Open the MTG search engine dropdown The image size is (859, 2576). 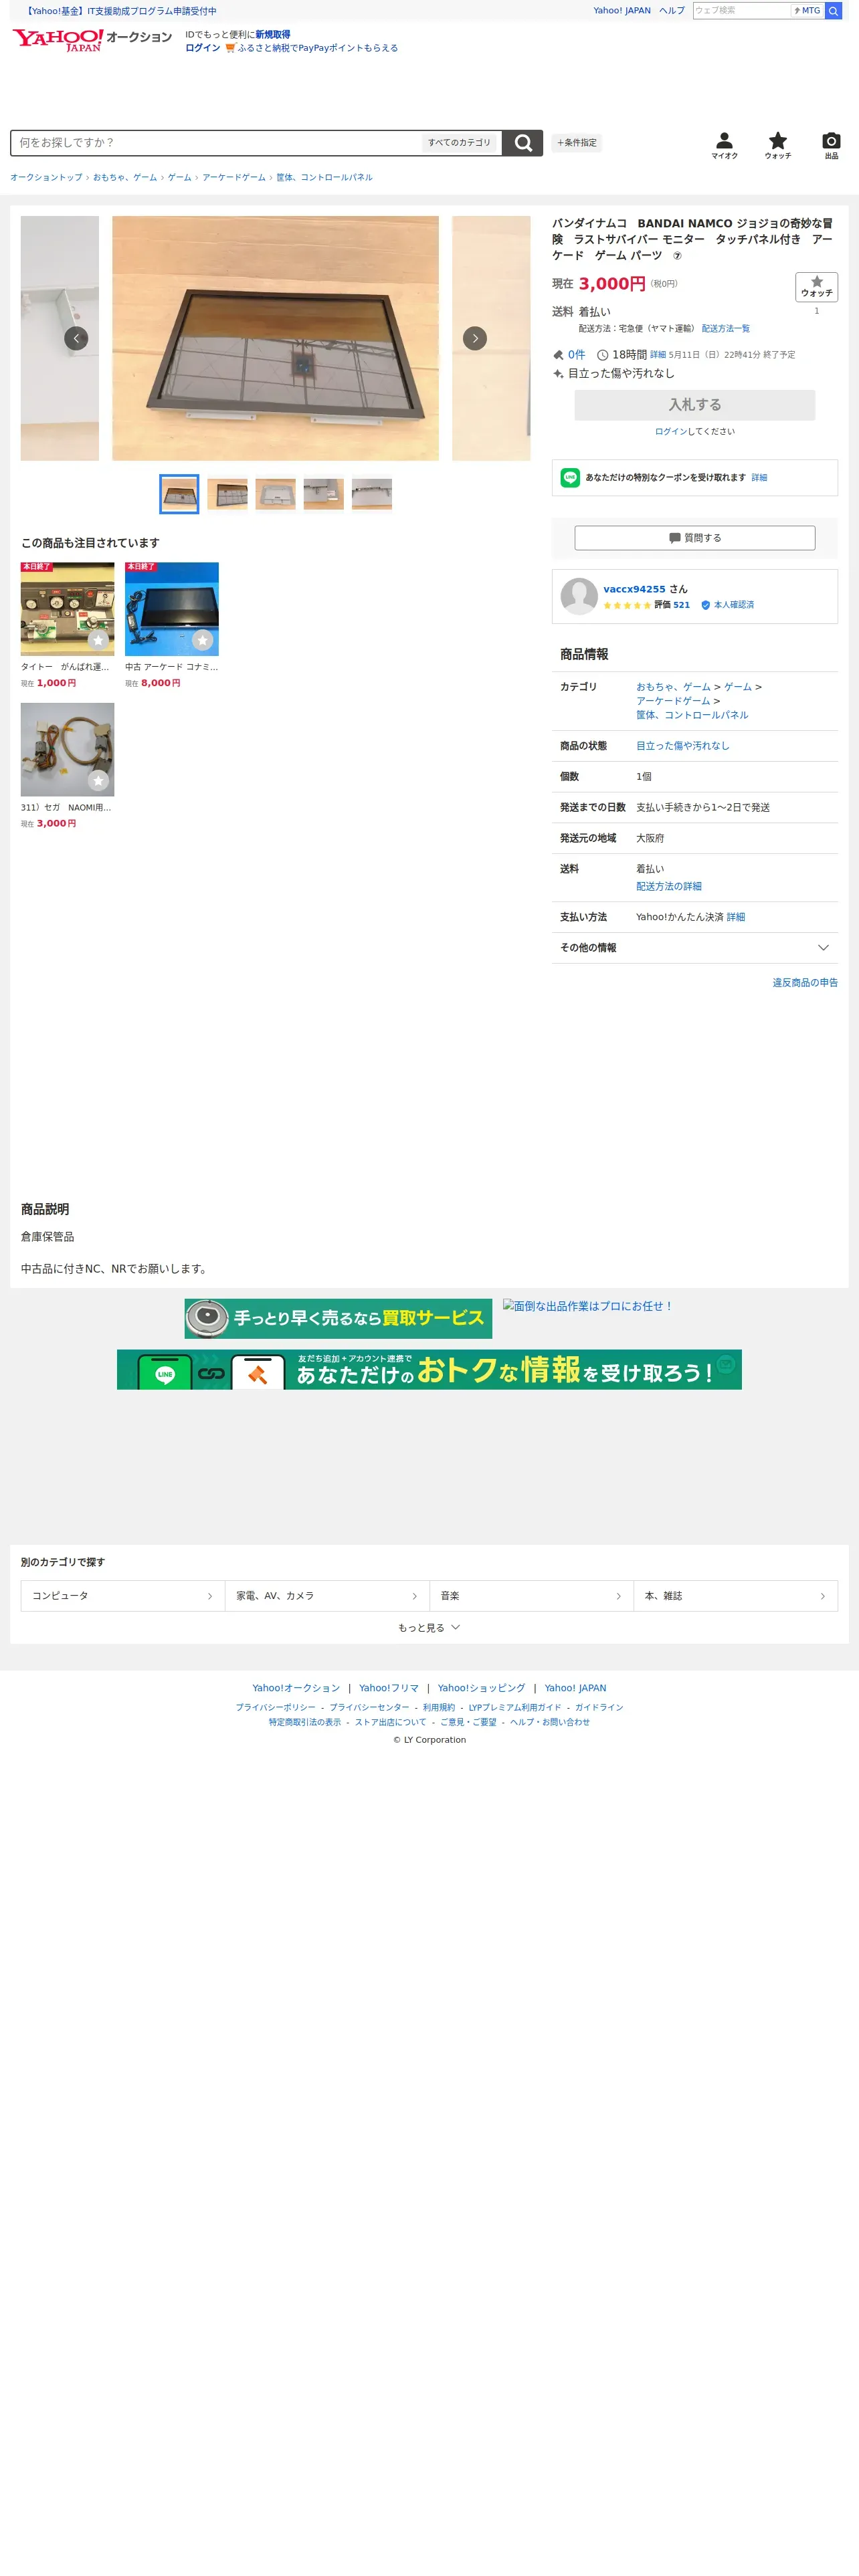pos(807,11)
